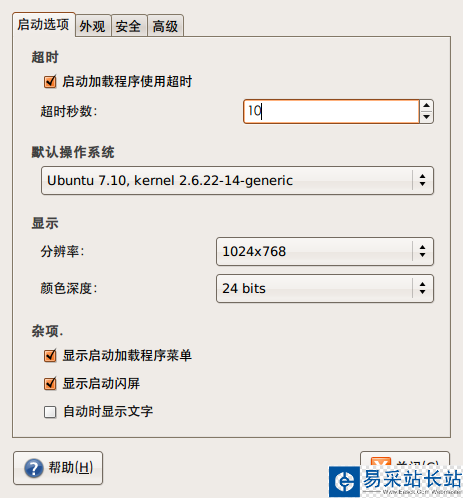
Task: Click the 易采站长站 watermark logo icon
Action: tap(344, 482)
